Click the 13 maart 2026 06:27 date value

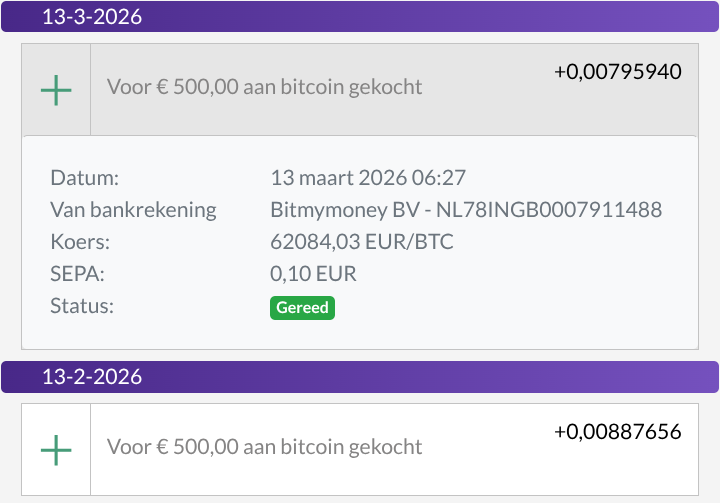(368, 178)
